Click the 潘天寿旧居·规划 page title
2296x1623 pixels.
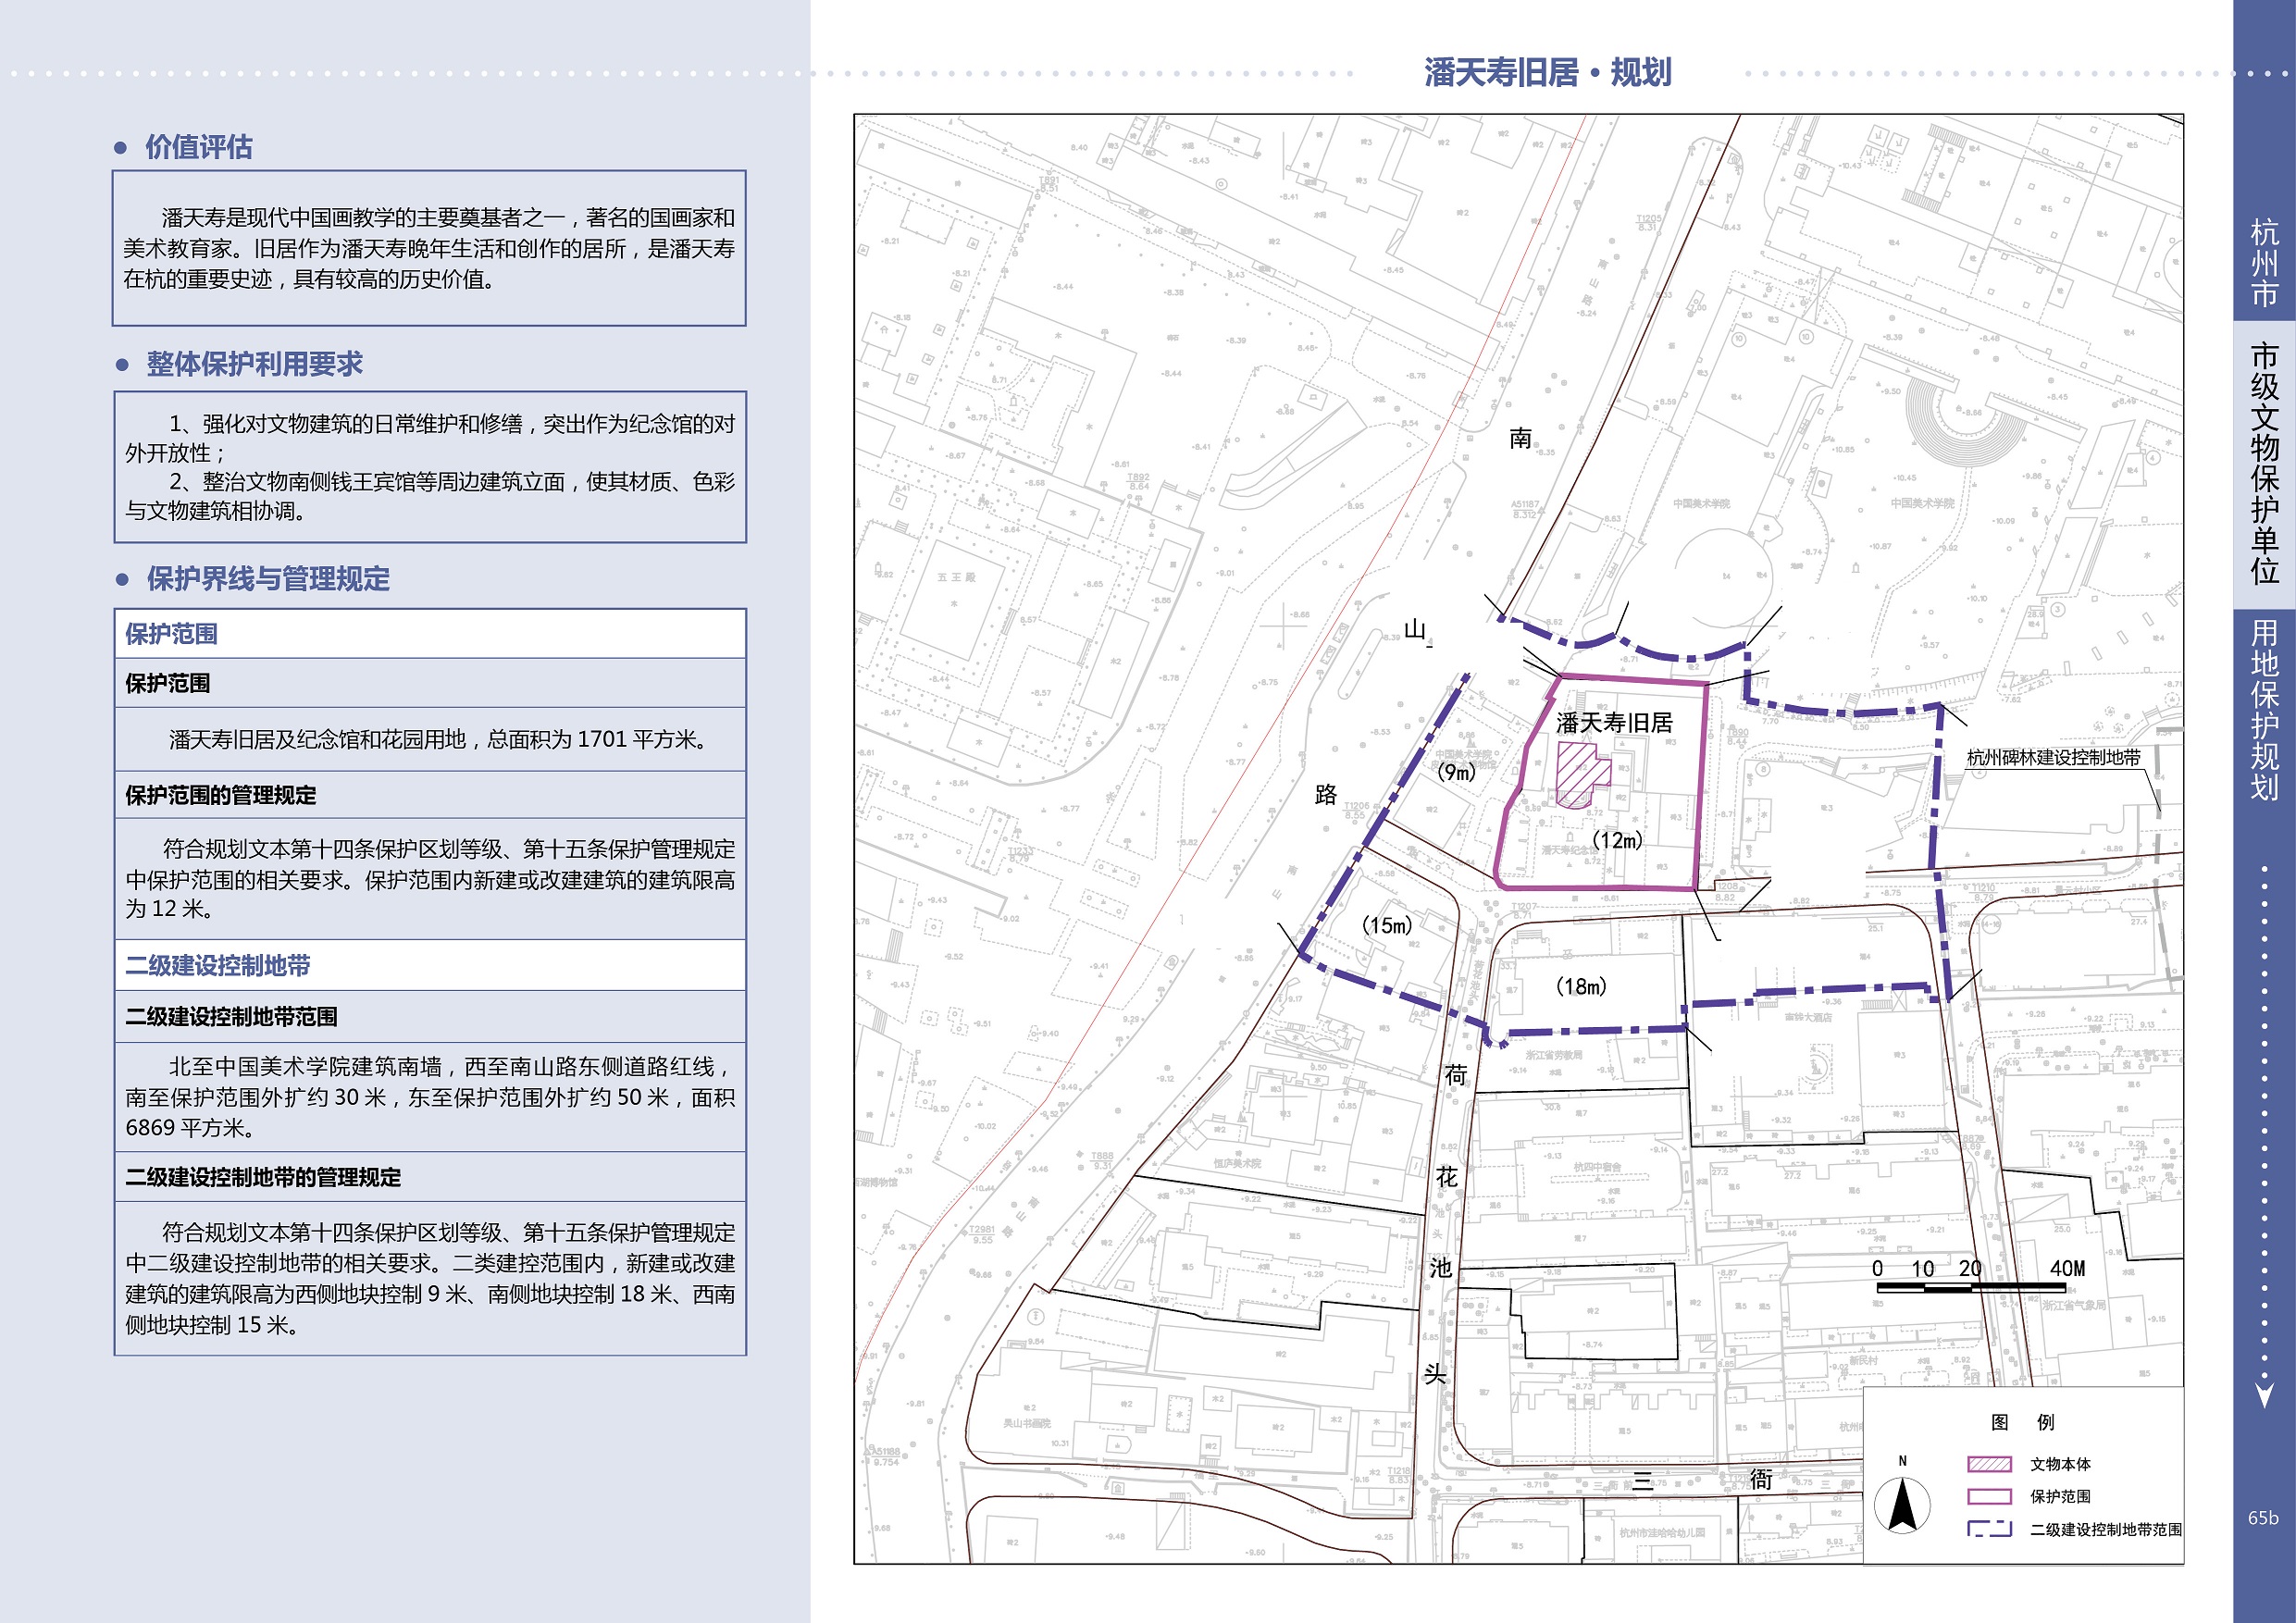(1547, 72)
